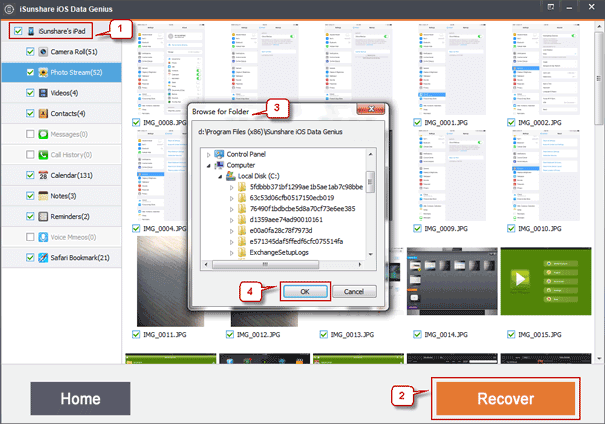Select the IMG_0009.JPG thumbnail
Screen dimensions: 605x424
(452, 175)
